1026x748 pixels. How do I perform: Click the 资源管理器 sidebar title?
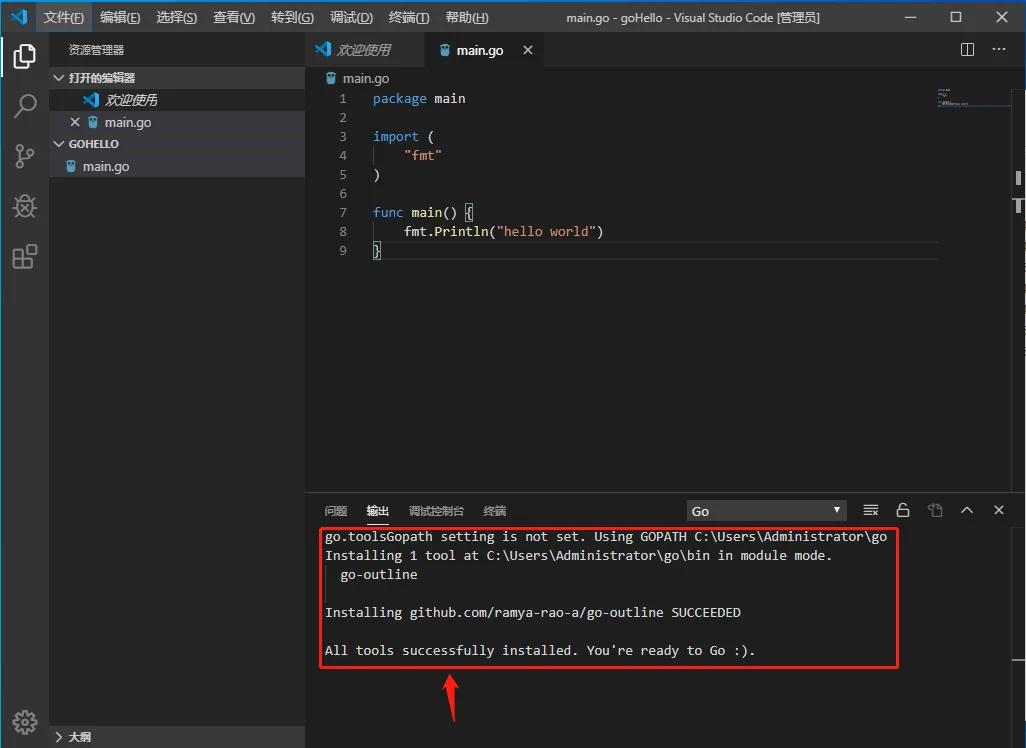(96, 50)
